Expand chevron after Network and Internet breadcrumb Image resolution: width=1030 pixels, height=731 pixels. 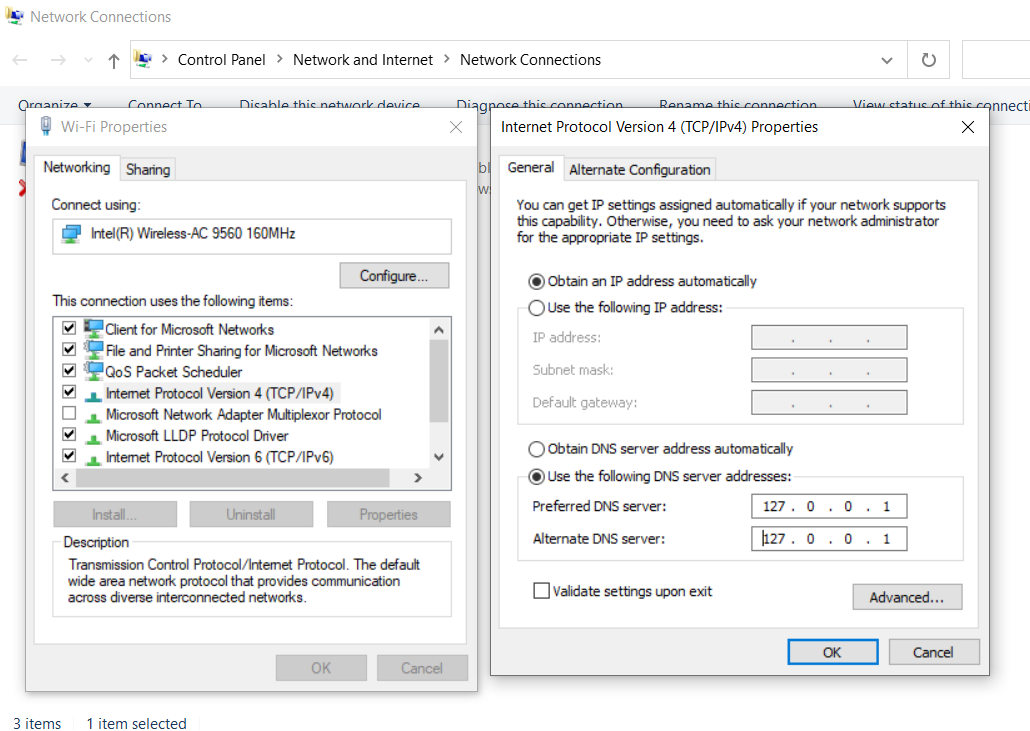click(447, 59)
